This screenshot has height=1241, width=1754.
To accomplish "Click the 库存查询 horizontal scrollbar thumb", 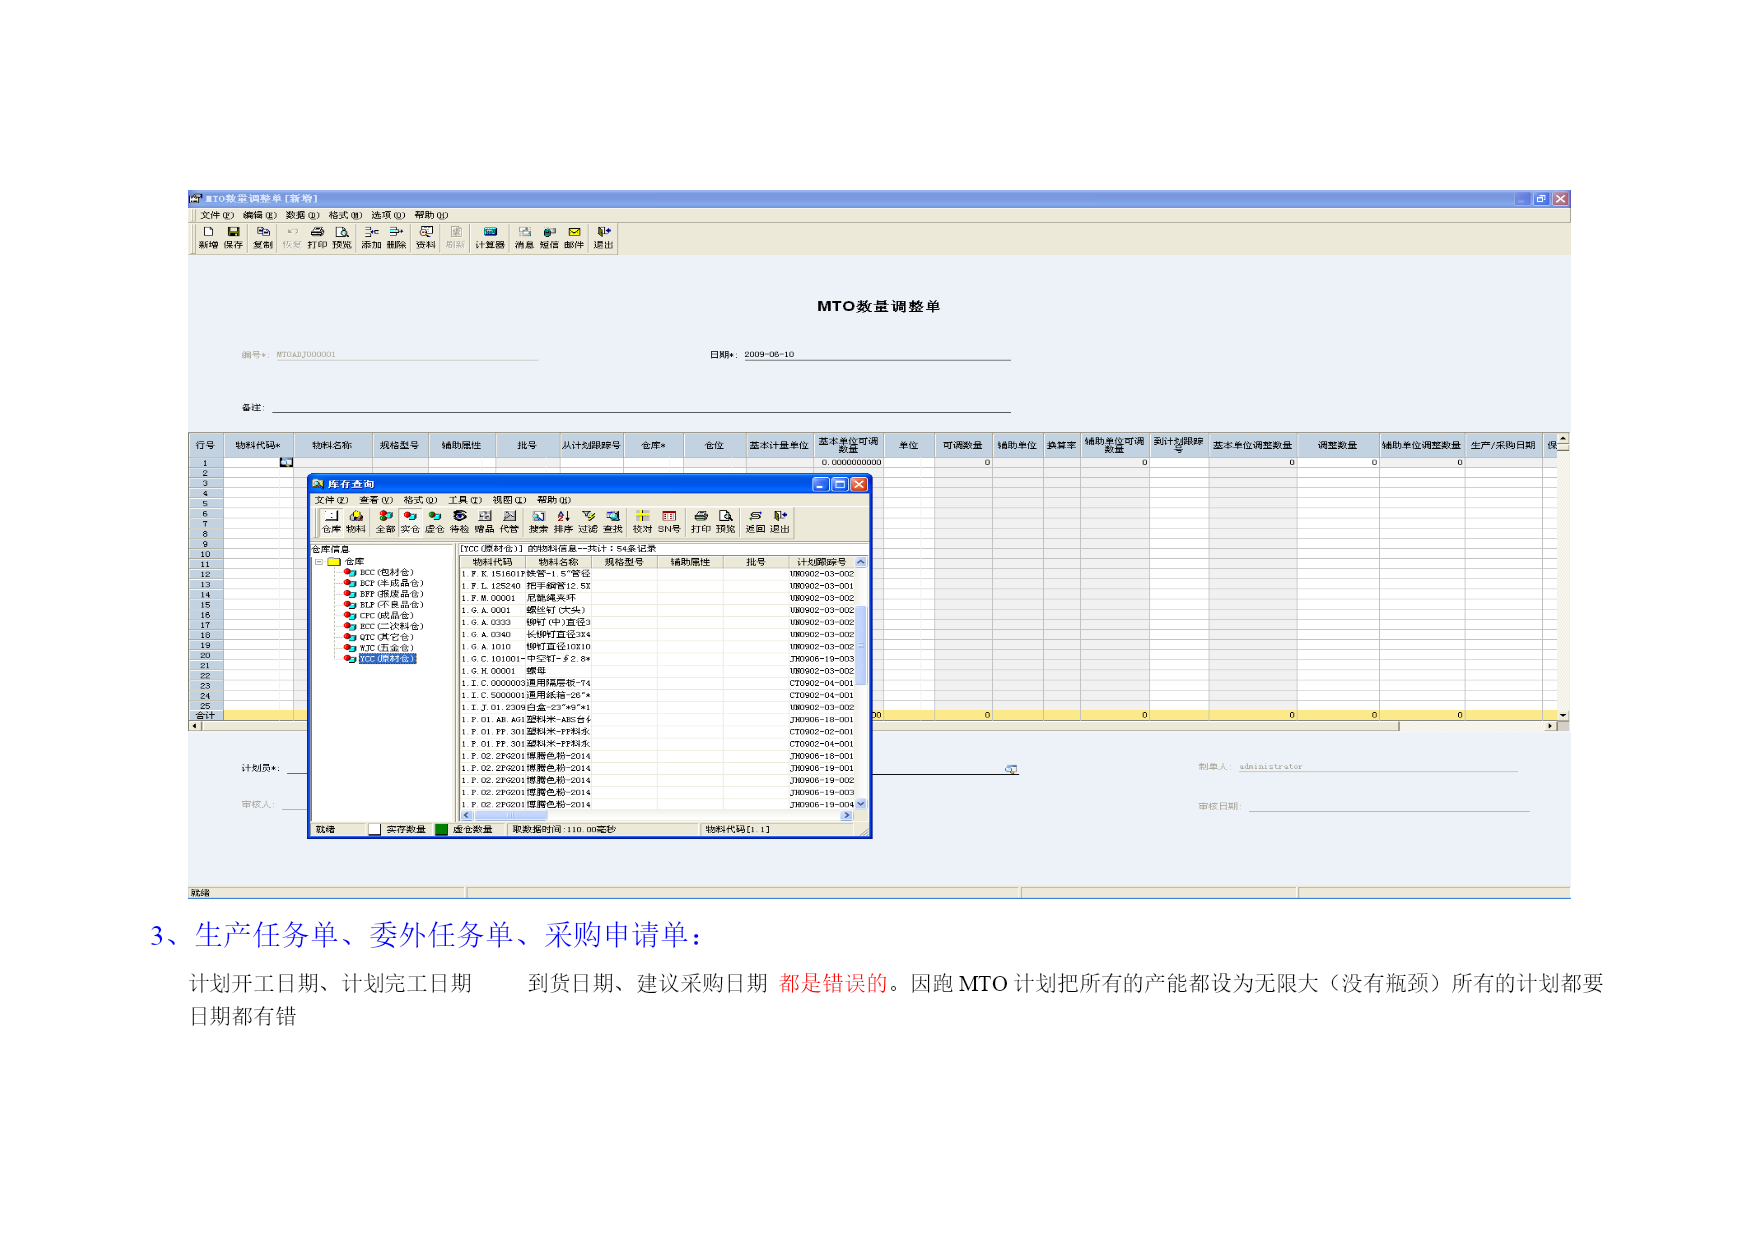I will click(x=511, y=816).
